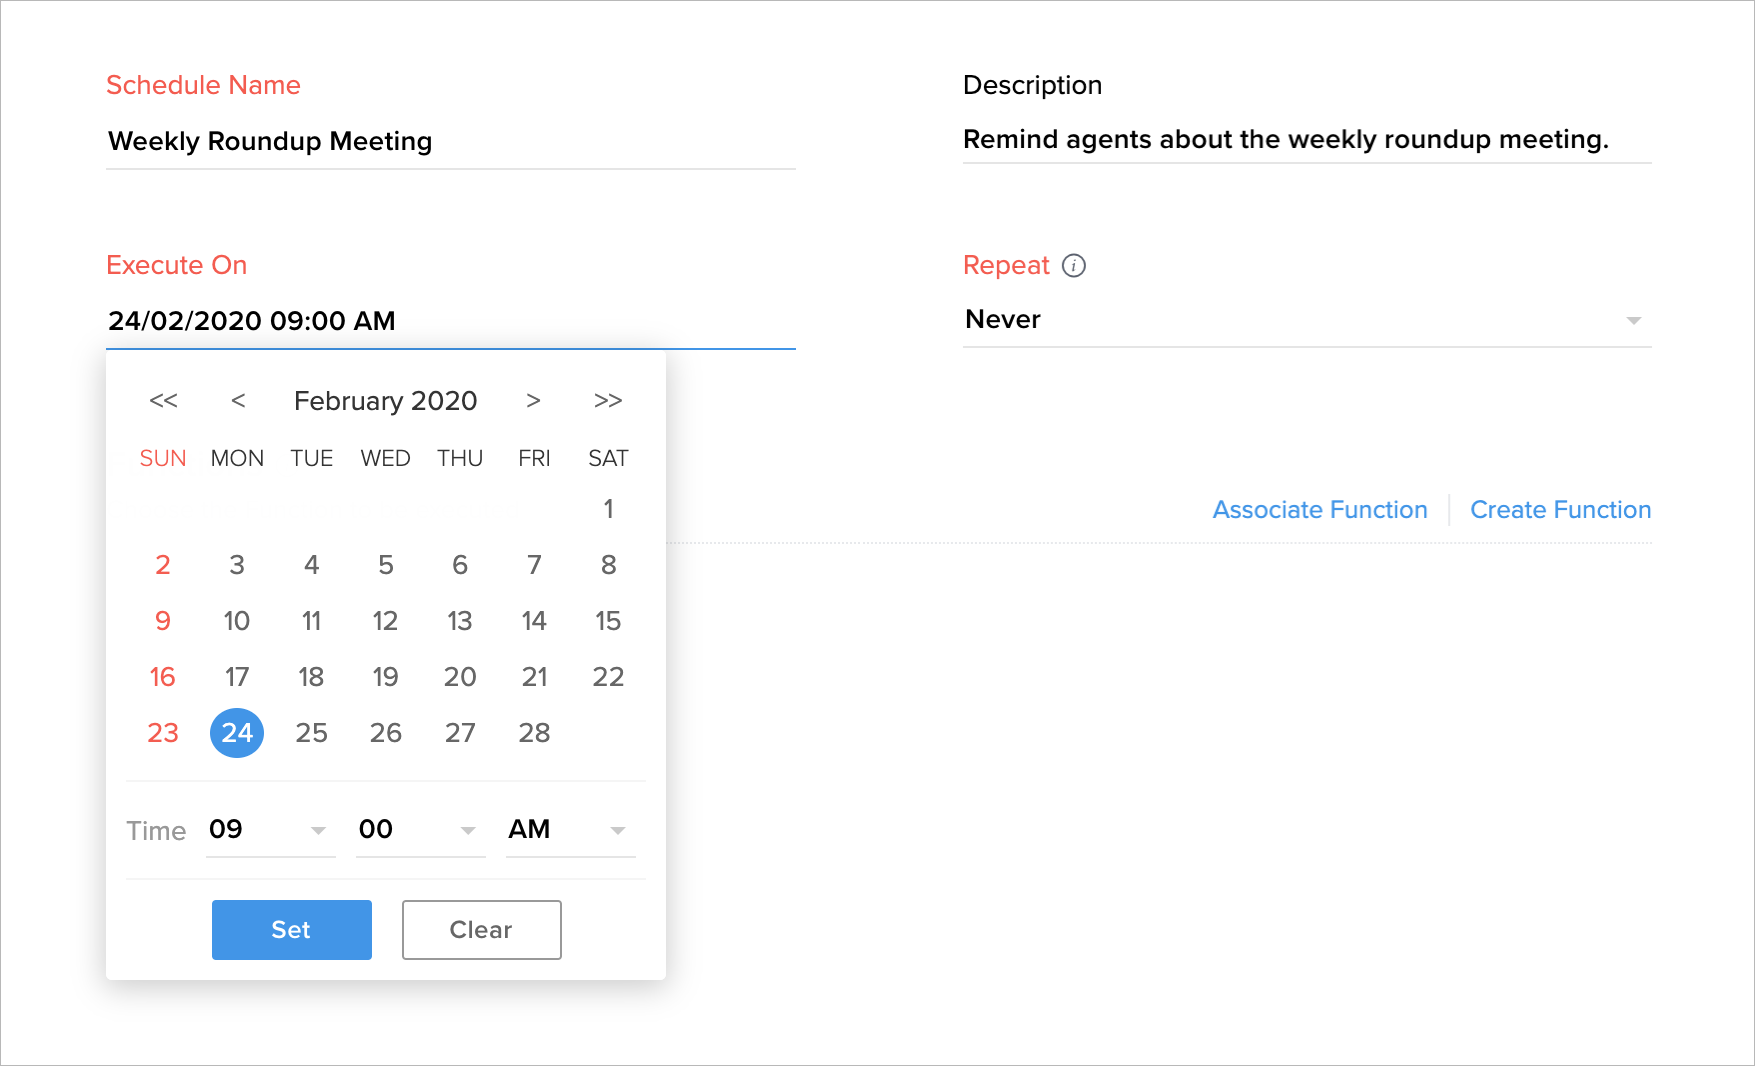
Task: Select February 3 in the calendar
Action: click(237, 565)
